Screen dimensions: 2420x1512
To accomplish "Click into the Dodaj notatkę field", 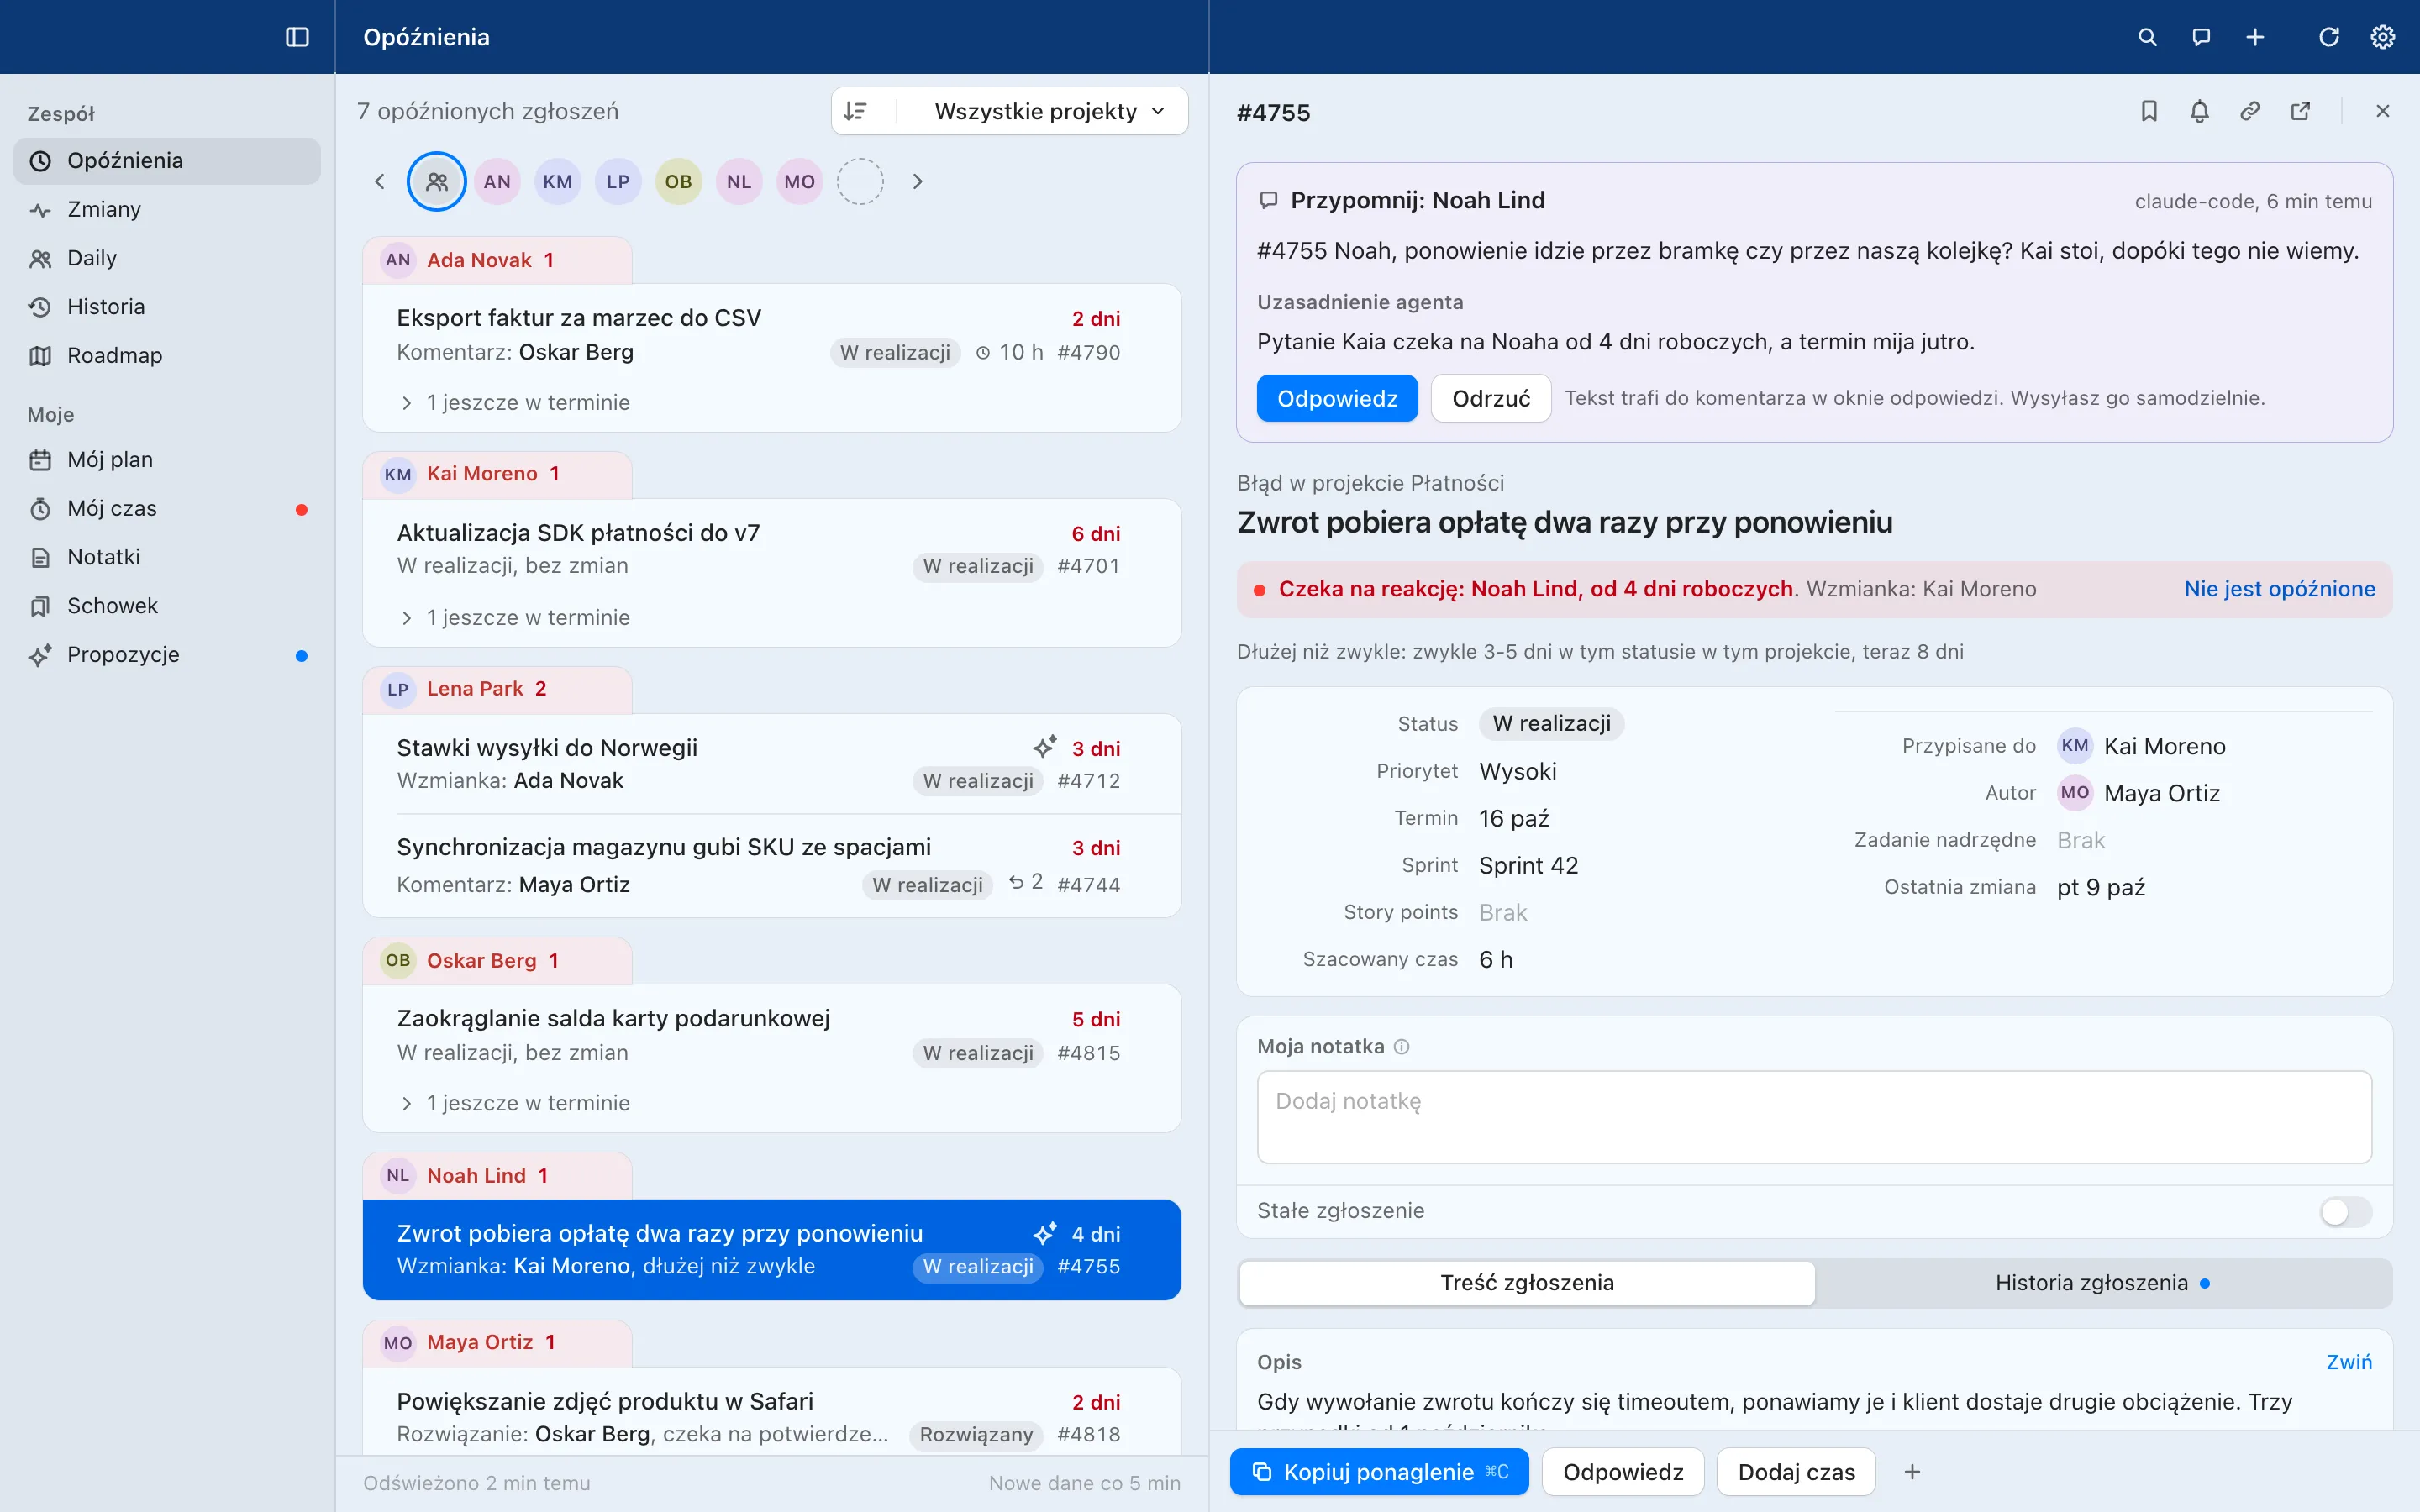I will point(1814,1116).
